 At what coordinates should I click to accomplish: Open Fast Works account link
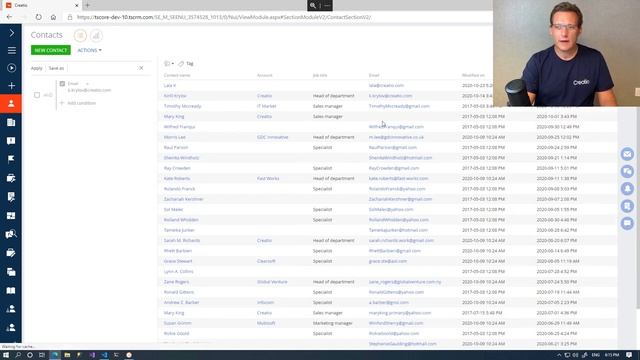click(268, 178)
